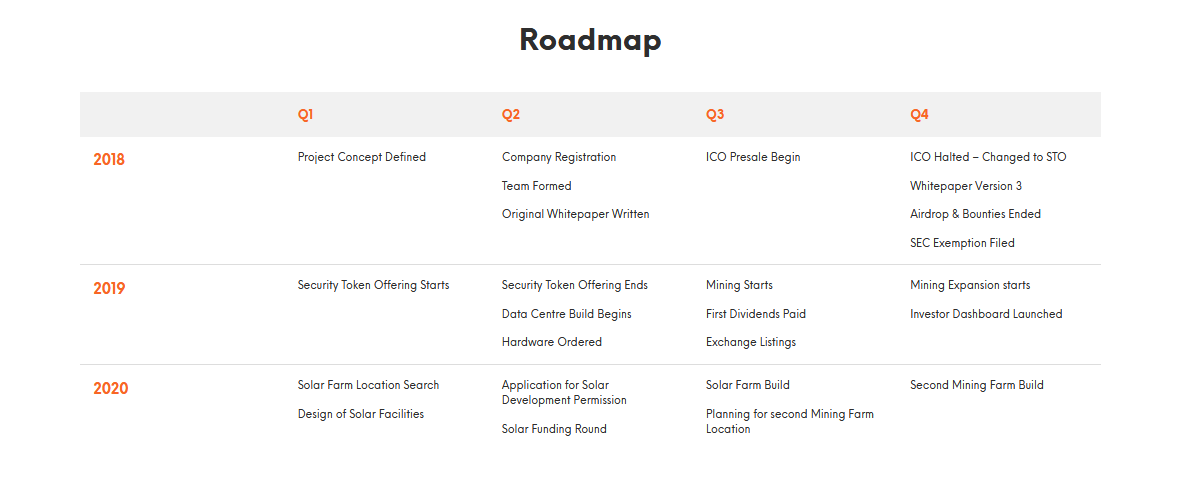Click ICO Halted – Changed to STO
The width and height of the screenshot is (1199, 490).
[x=988, y=157]
